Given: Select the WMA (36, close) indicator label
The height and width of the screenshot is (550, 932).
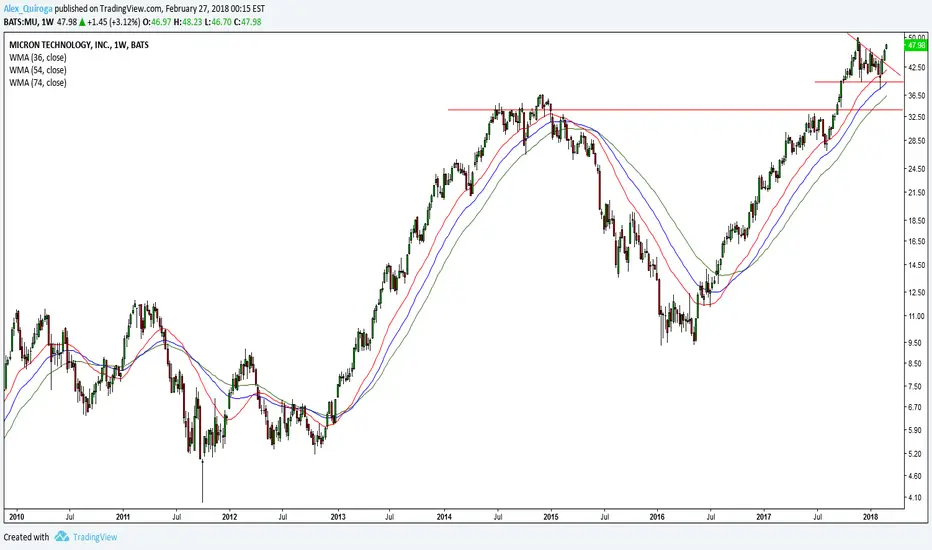Looking at the screenshot, I should (x=38, y=58).
